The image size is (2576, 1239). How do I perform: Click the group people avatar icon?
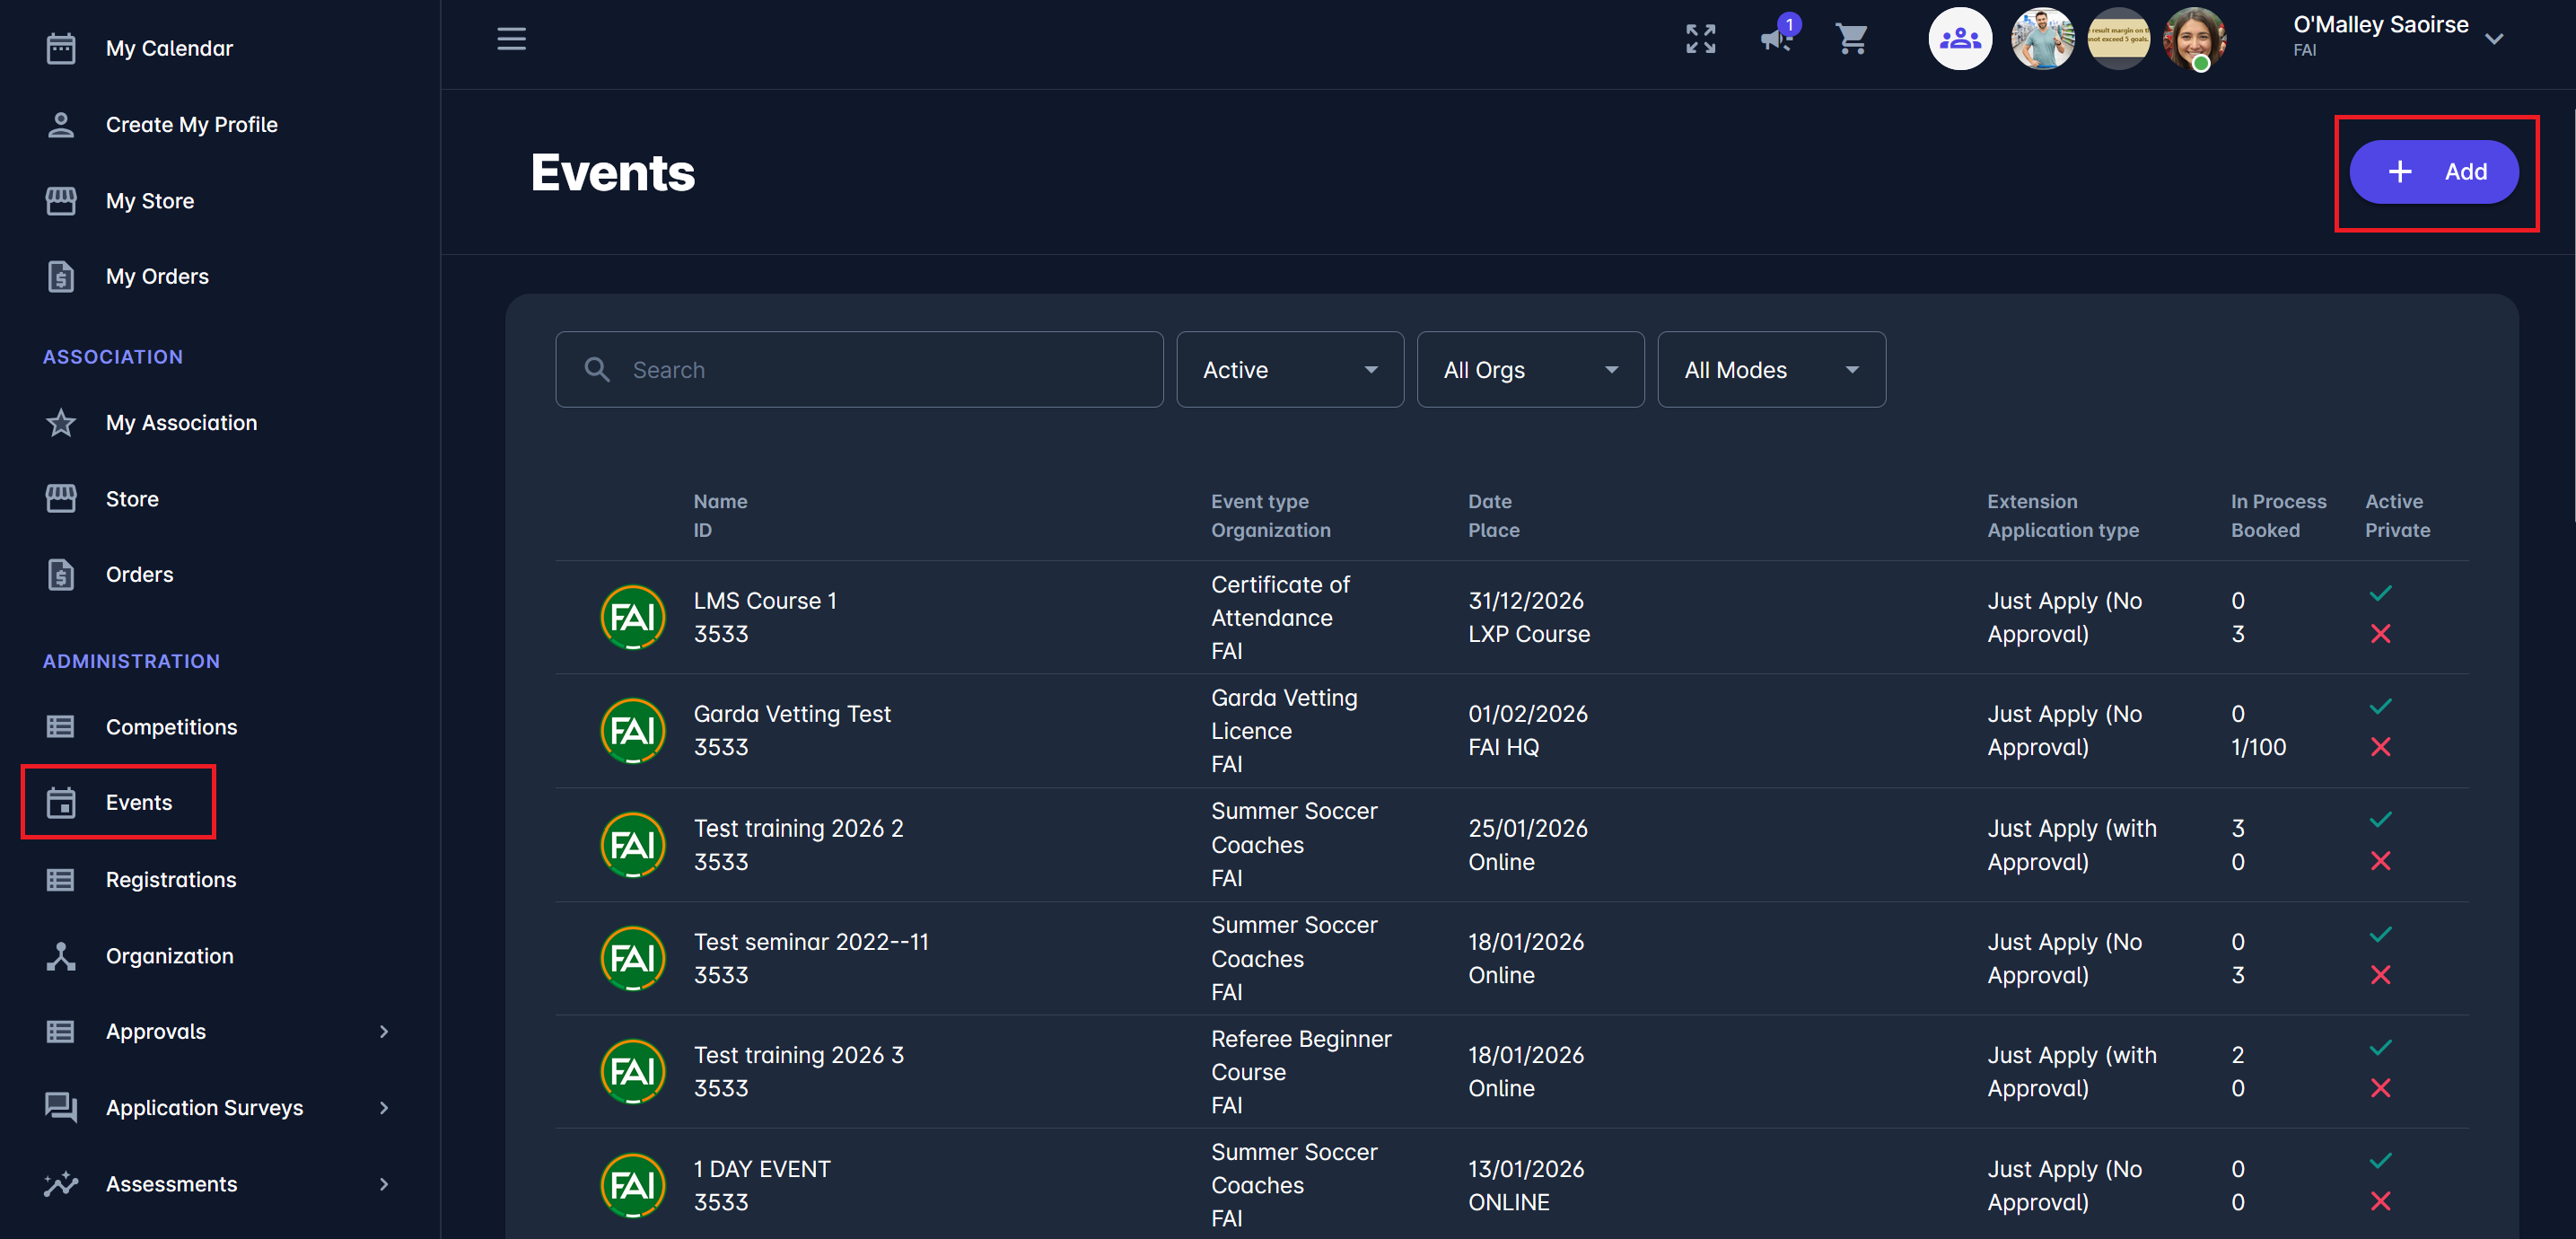click(x=1959, y=39)
